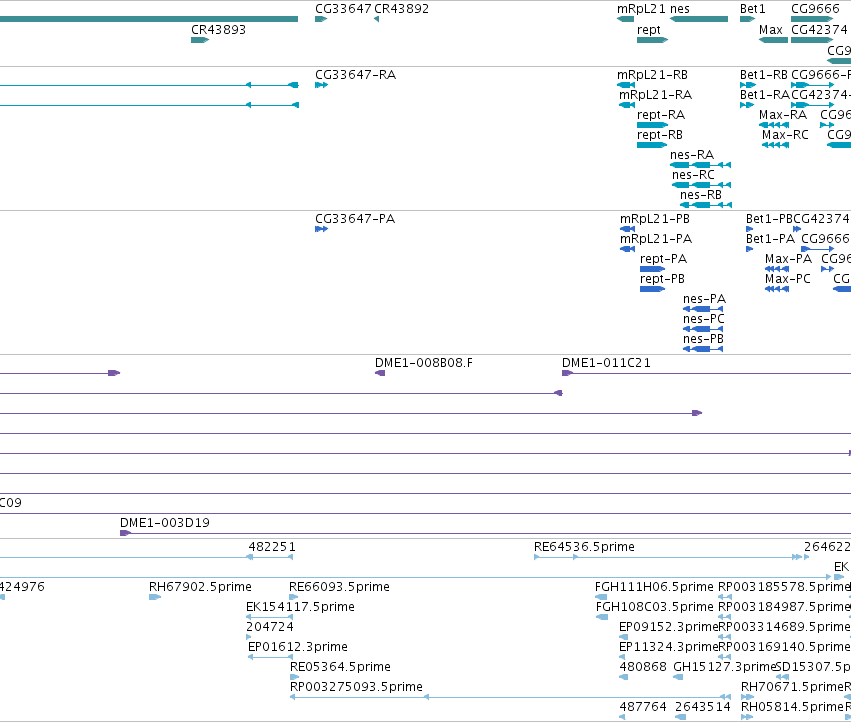Click the 2643514 EST feature
The image size is (851, 722).
(680, 717)
